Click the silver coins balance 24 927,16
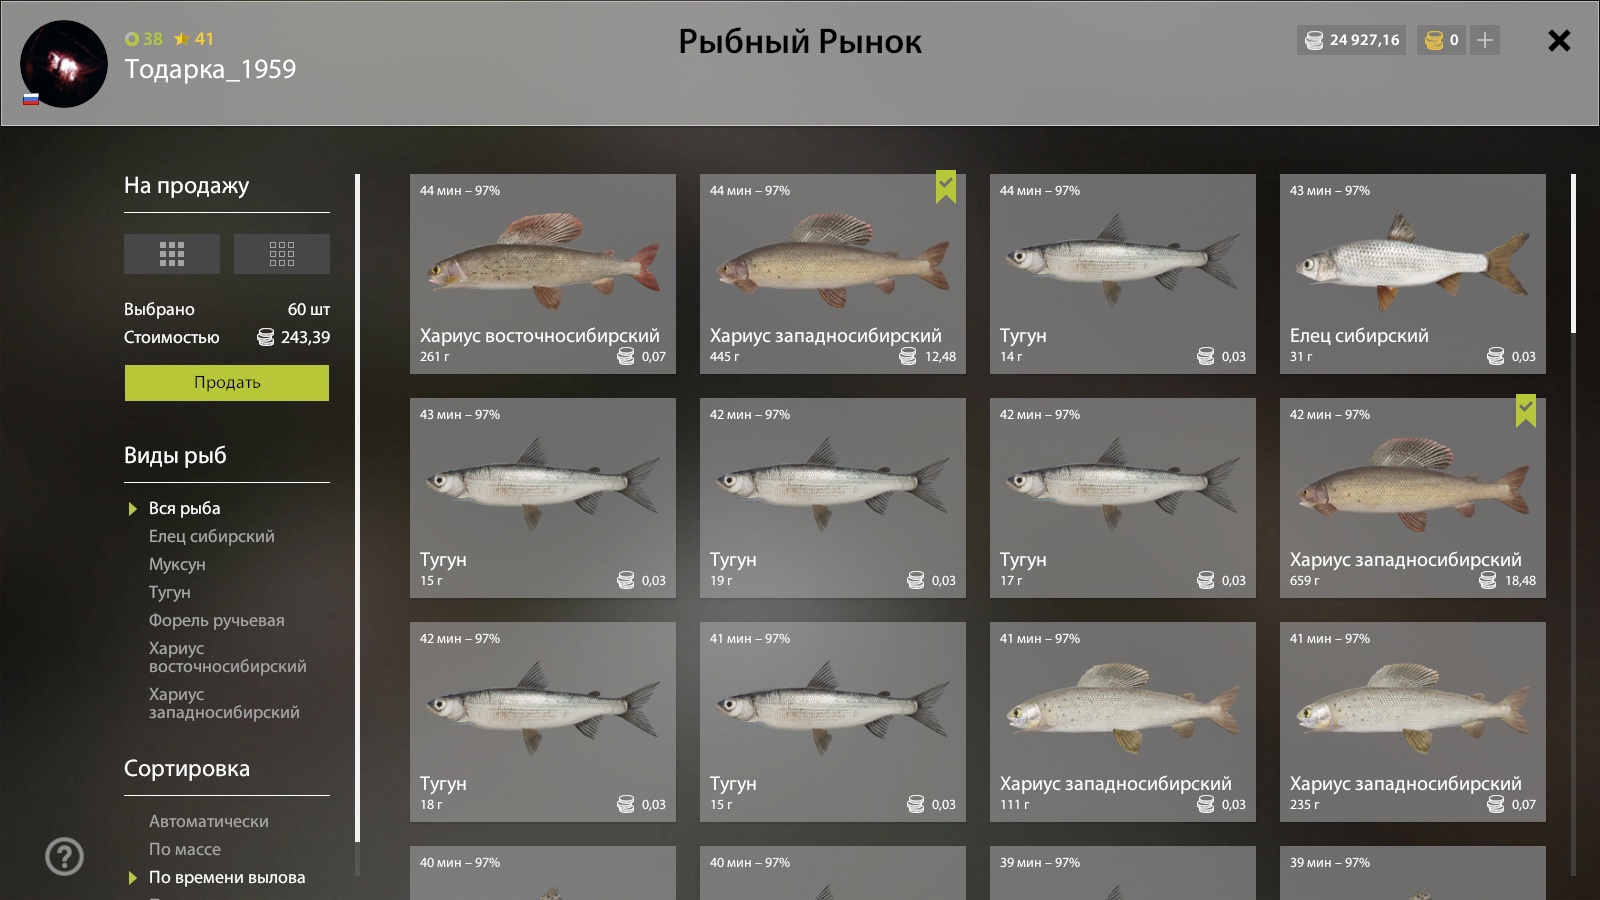This screenshot has height=900, width=1600. (x=1351, y=40)
